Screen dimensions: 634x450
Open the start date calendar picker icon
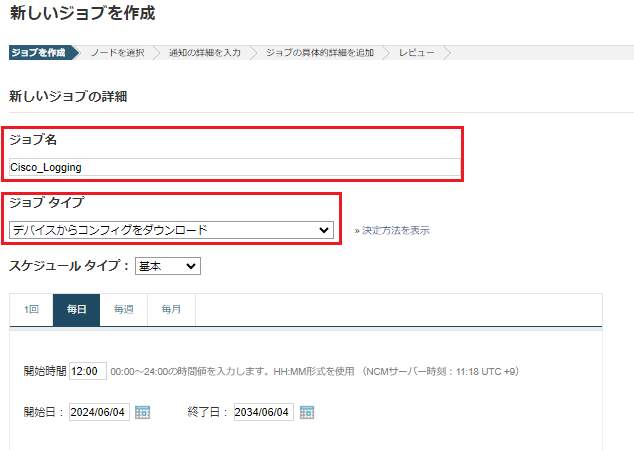tap(142, 412)
